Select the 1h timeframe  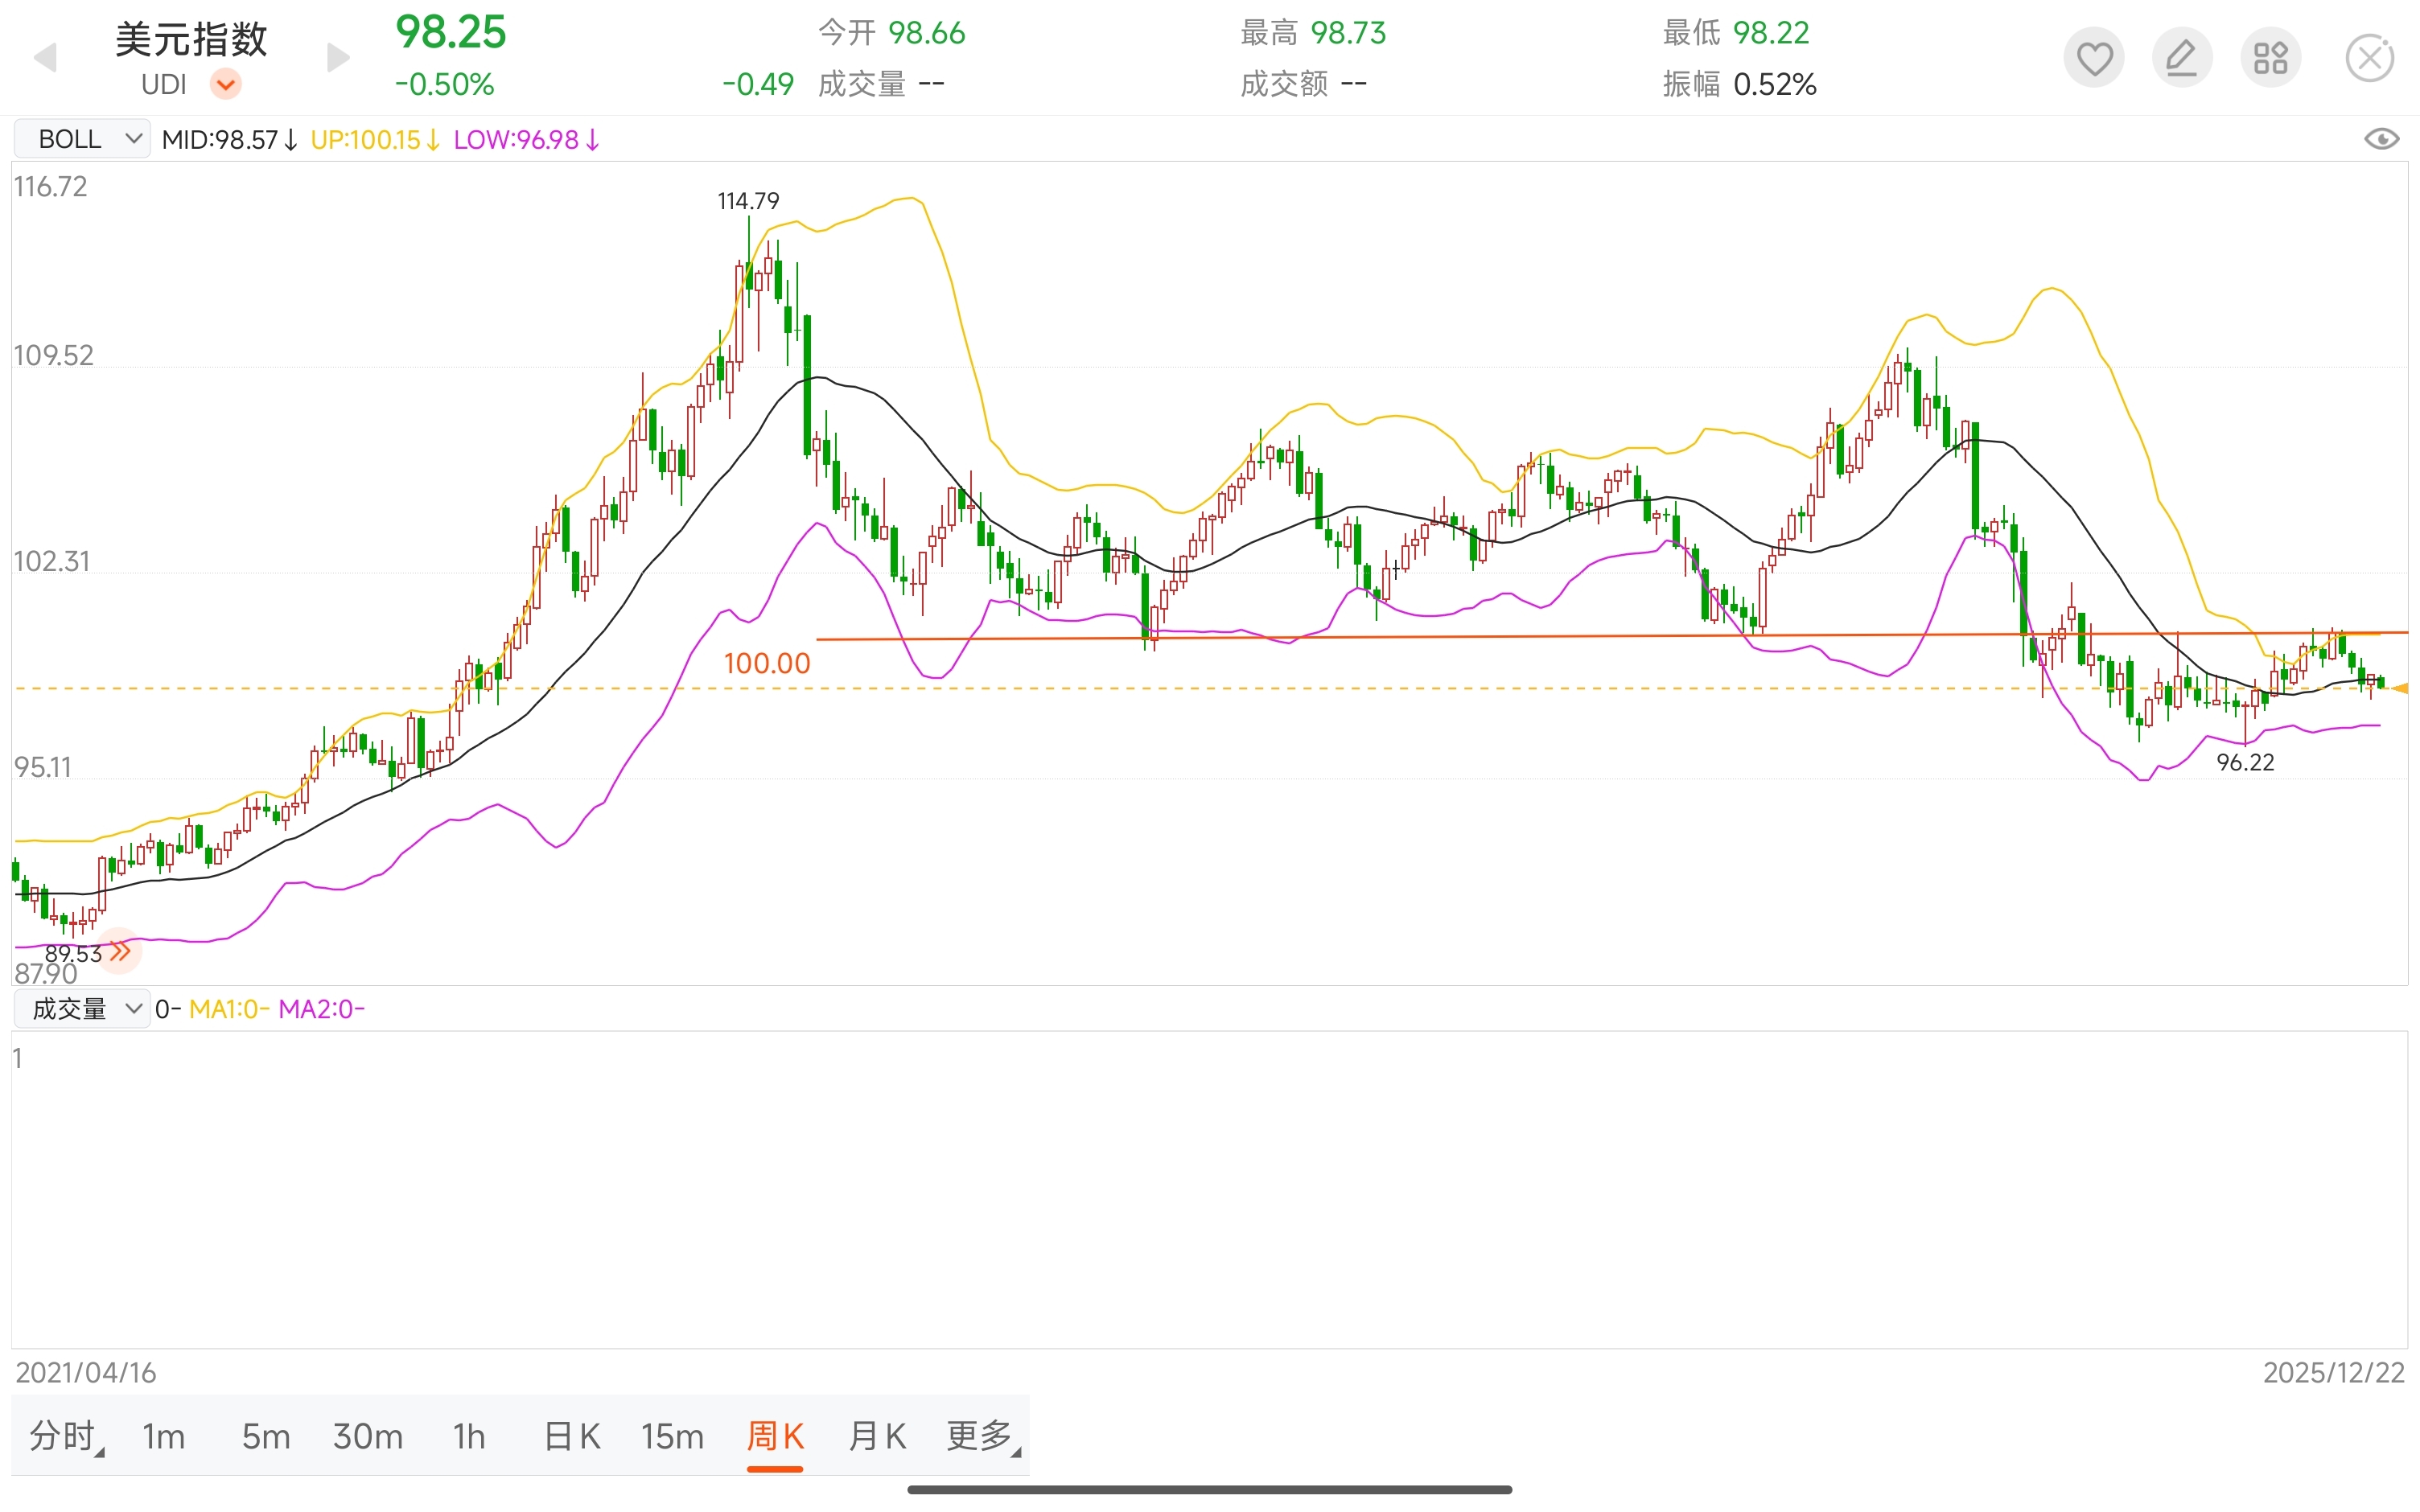click(468, 1436)
